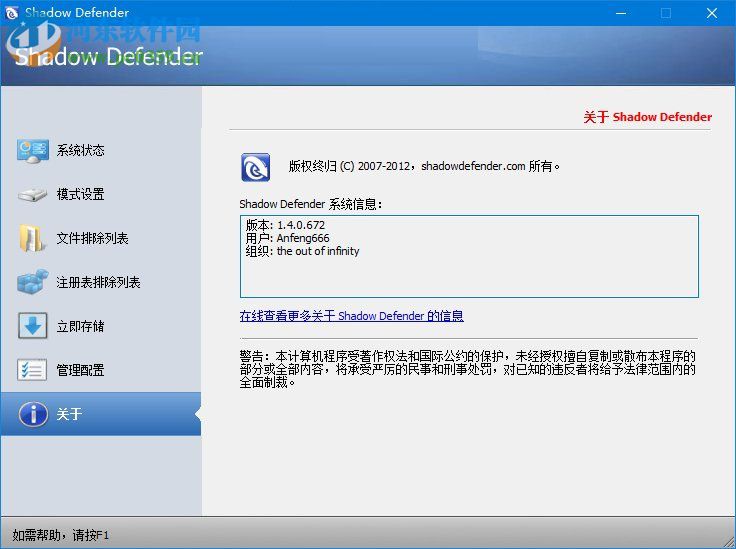Close the Shadow Defender window
The image size is (736, 549).
tap(712, 13)
